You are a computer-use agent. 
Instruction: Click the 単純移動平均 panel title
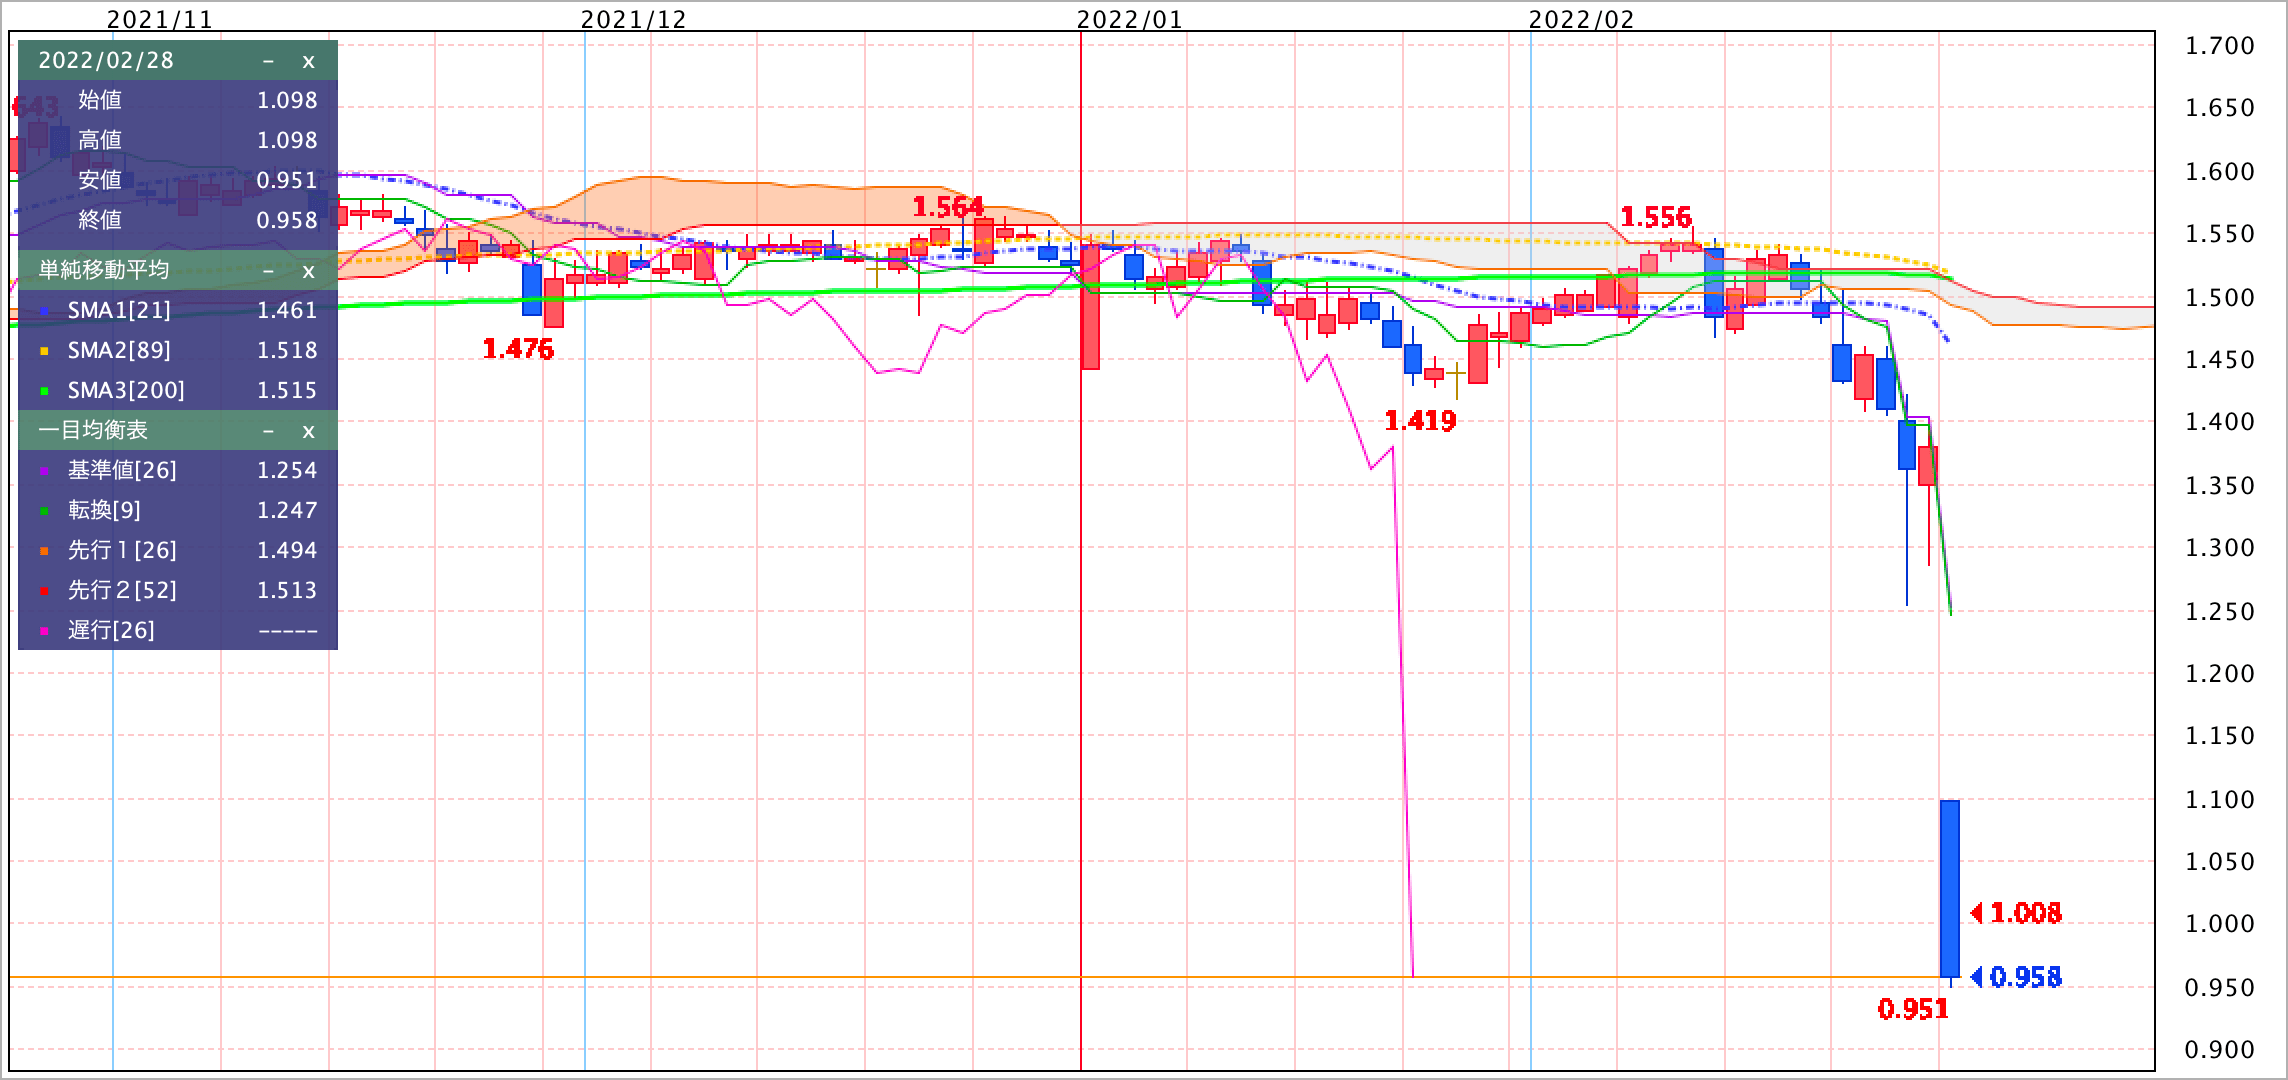pyautogui.click(x=104, y=270)
